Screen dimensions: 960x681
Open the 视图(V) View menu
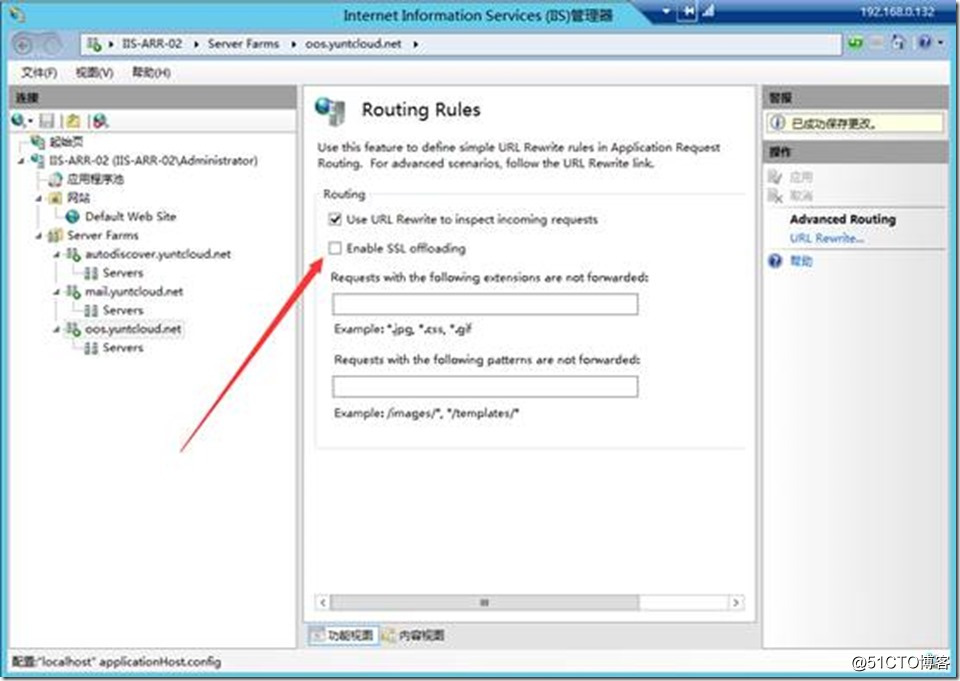pos(94,72)
